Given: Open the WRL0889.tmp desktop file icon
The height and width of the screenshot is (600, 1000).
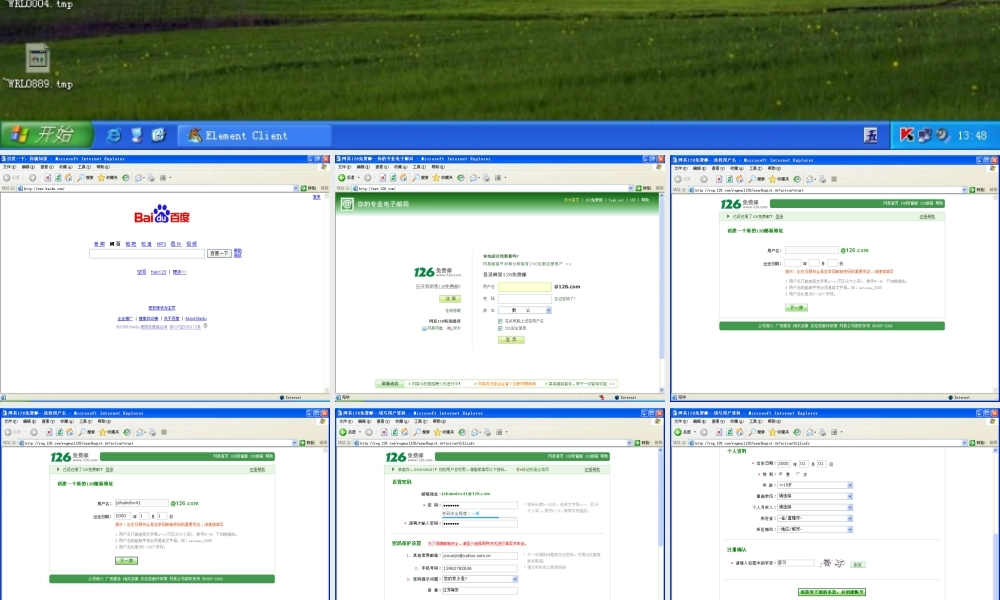Looking at the screenshot, I should [38, 58].
